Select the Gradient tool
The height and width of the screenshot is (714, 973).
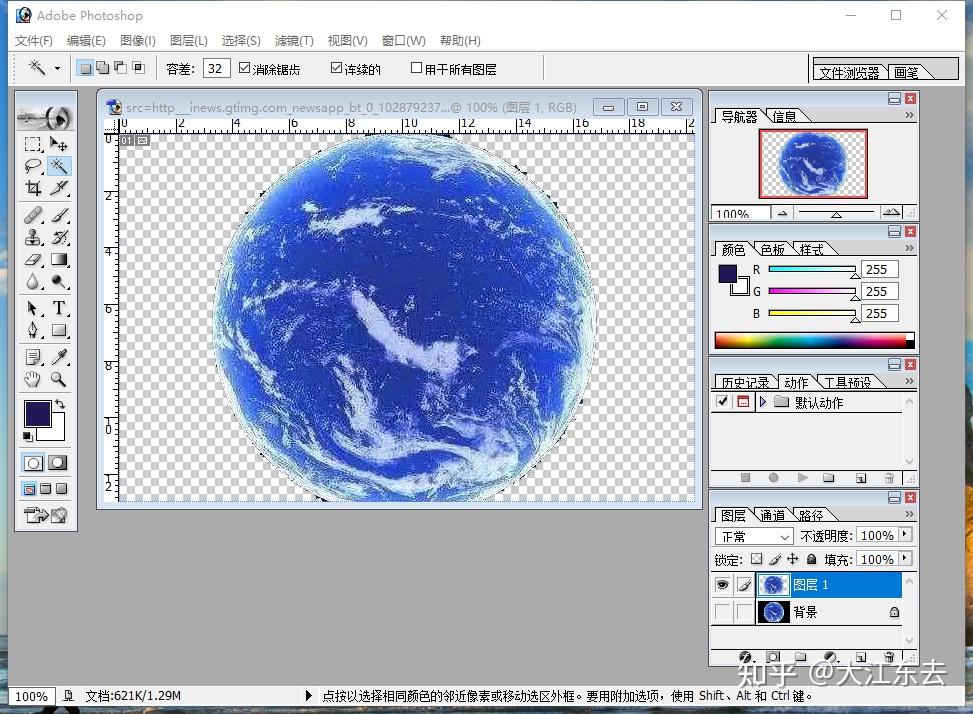click(59, 259)
